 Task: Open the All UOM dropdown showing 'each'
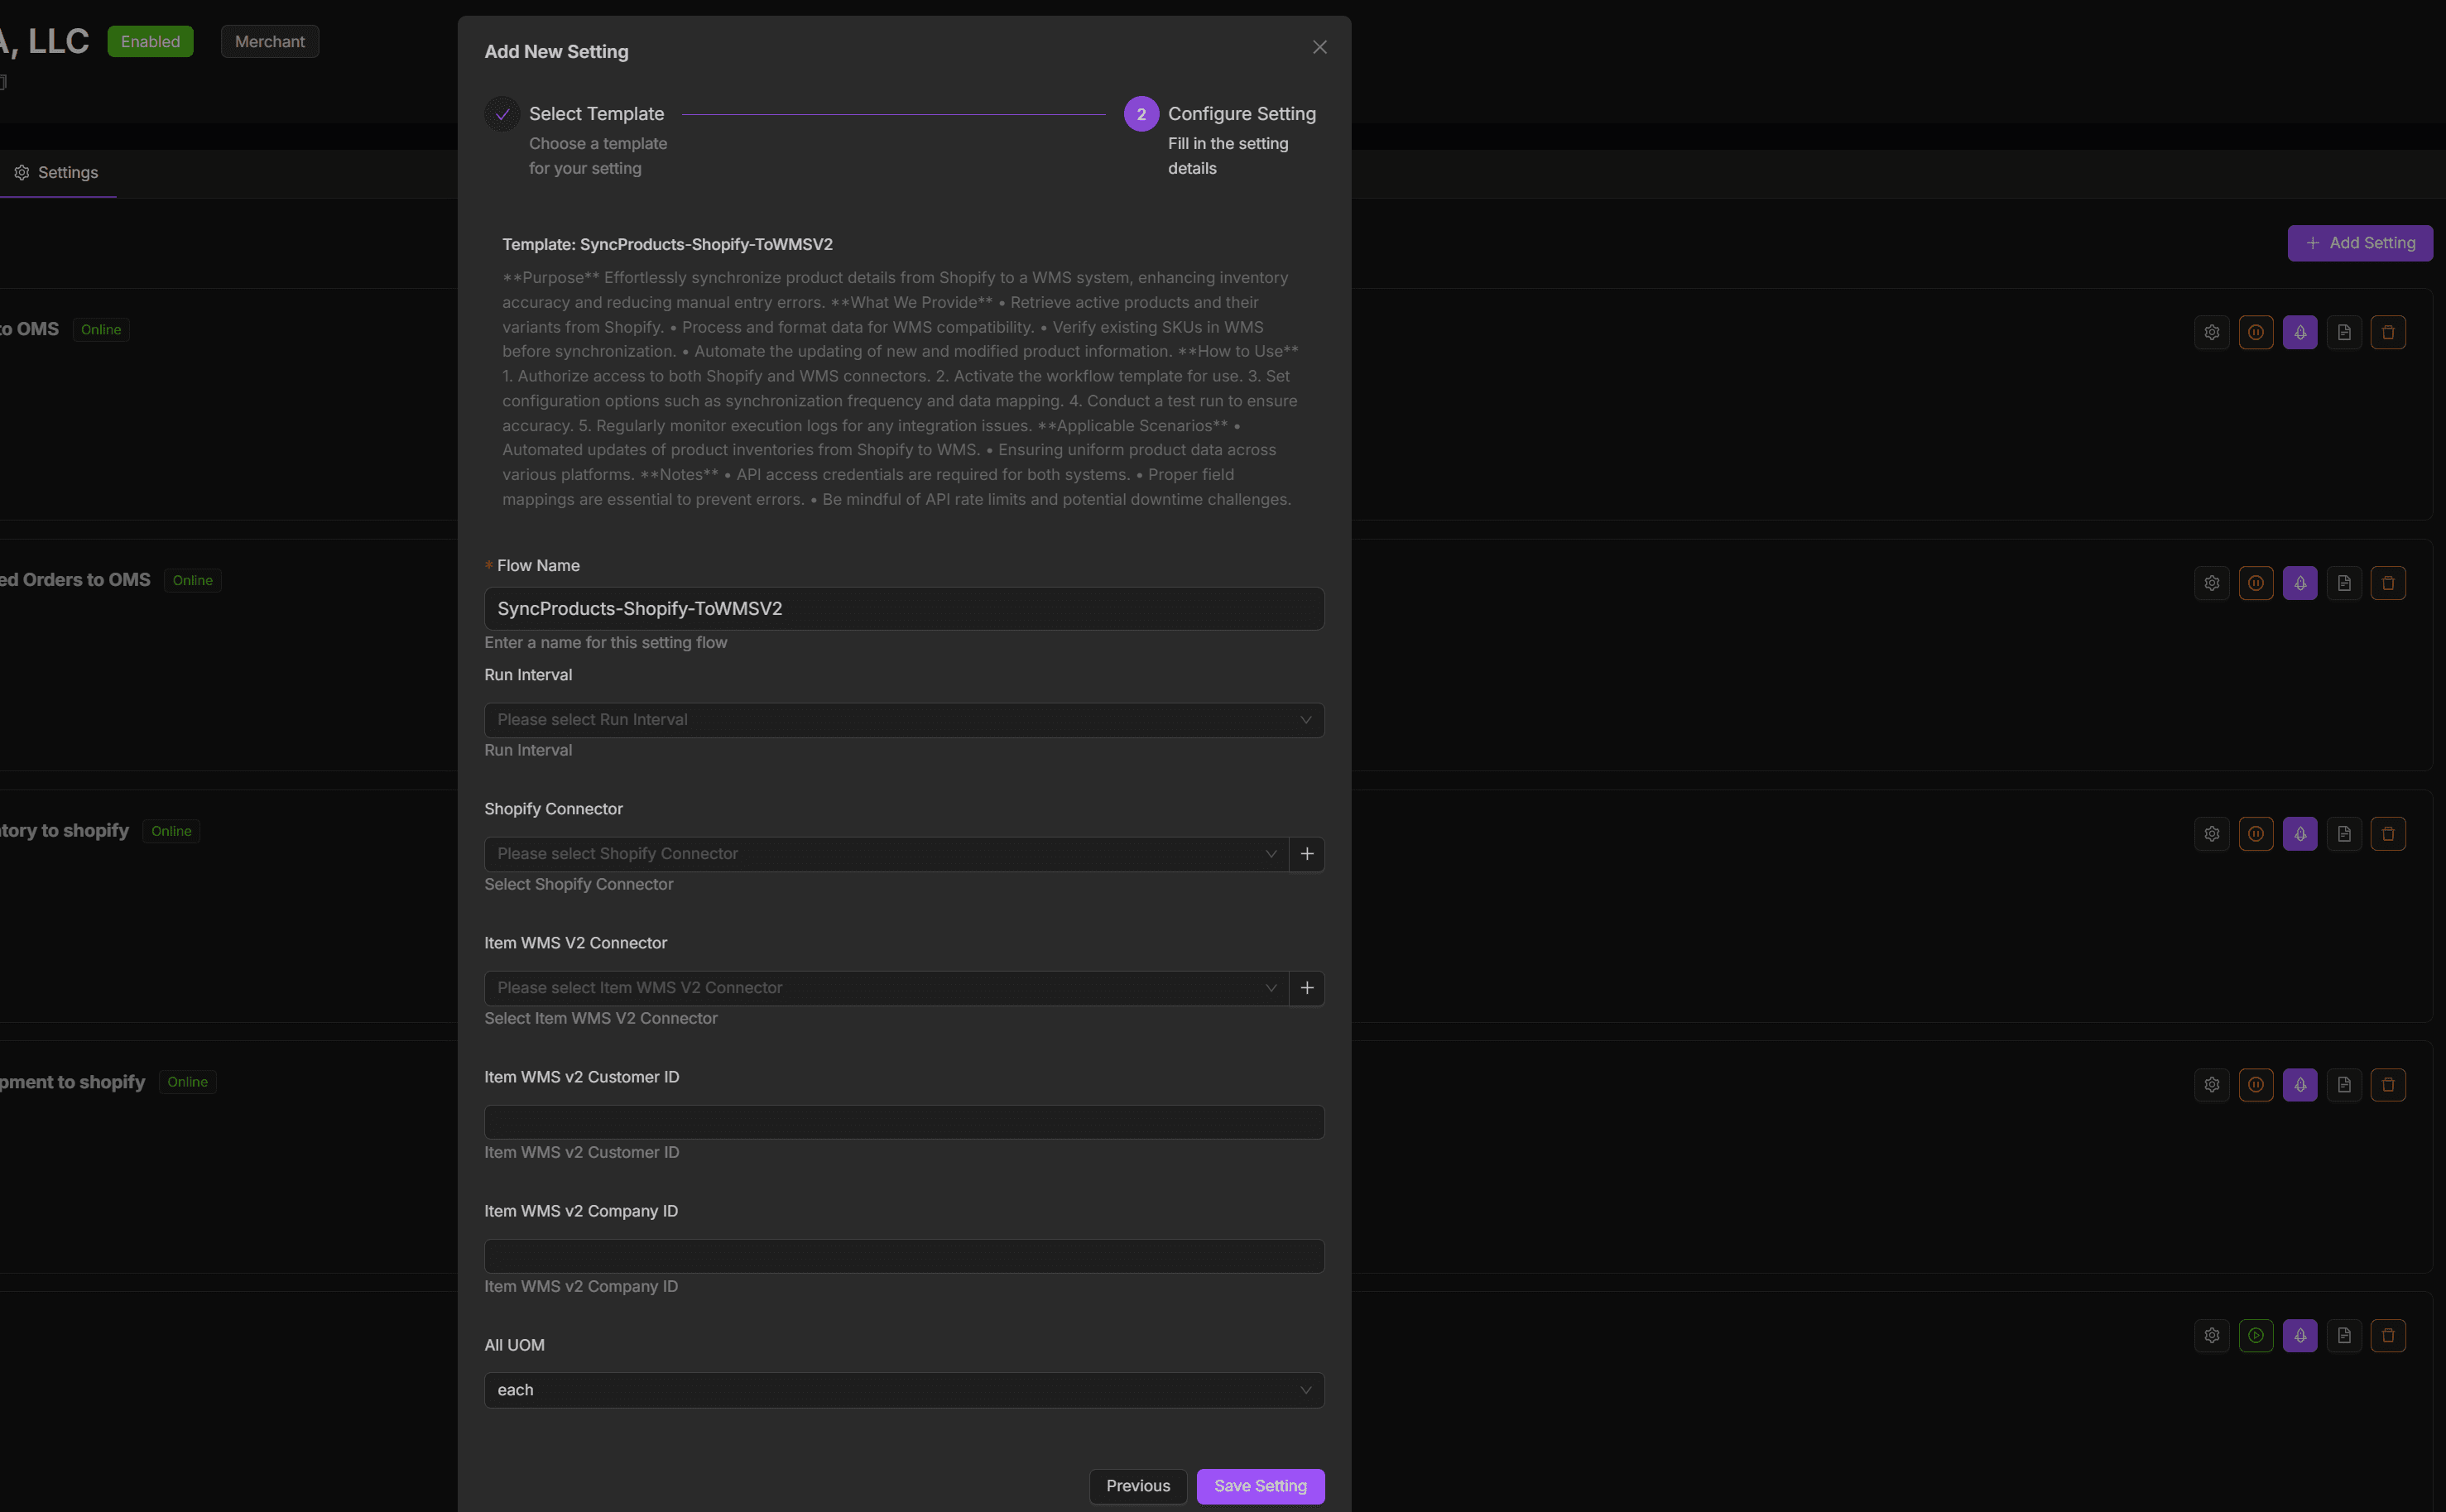tap(903, 1390)
